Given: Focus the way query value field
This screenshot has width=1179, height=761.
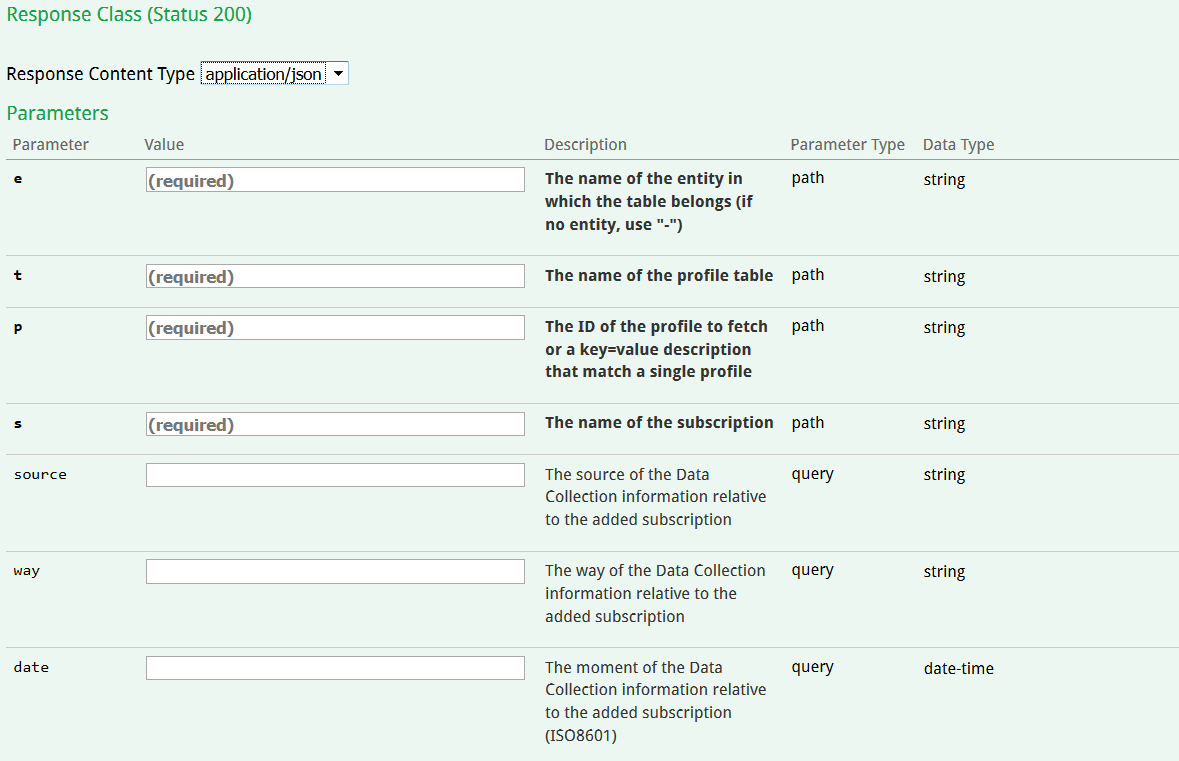Looking at the screenshot, I should coord(335,571).
